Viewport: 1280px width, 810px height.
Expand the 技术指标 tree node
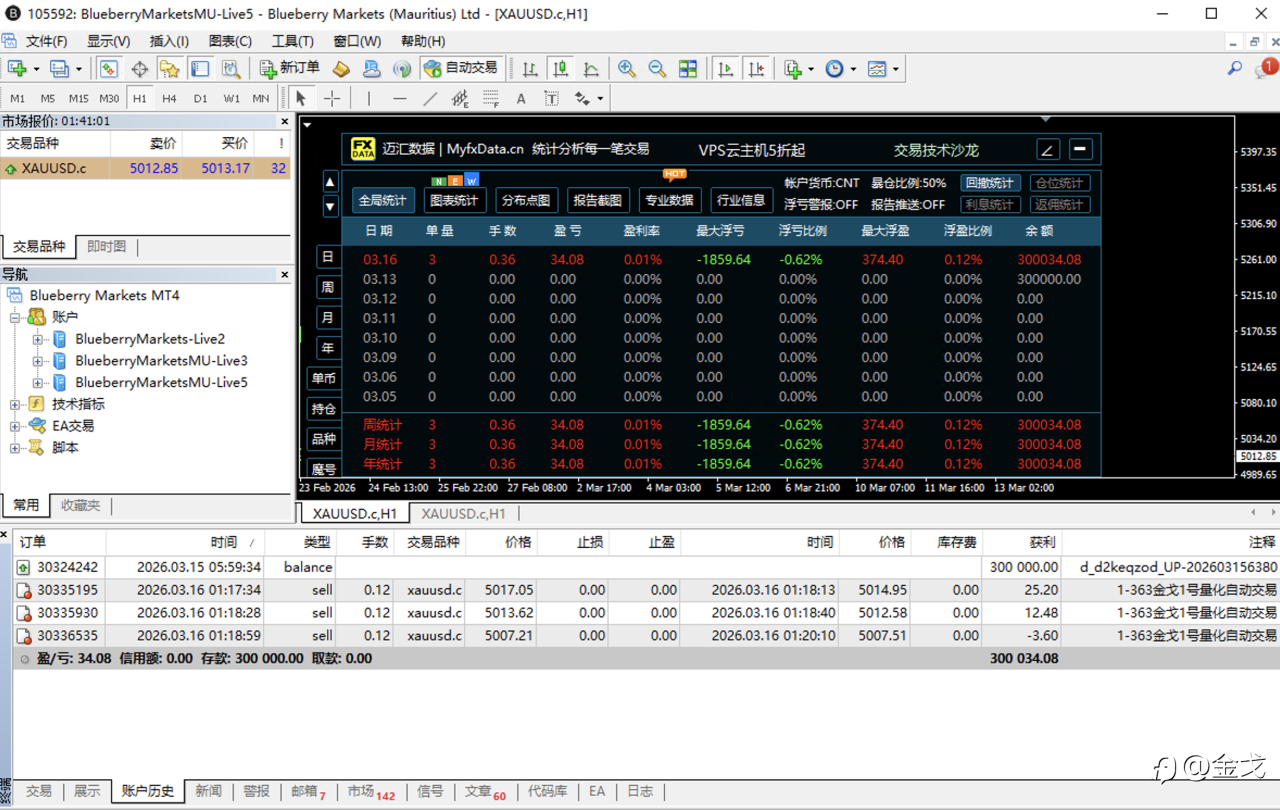pyautogui.click(x=15, y=404)
